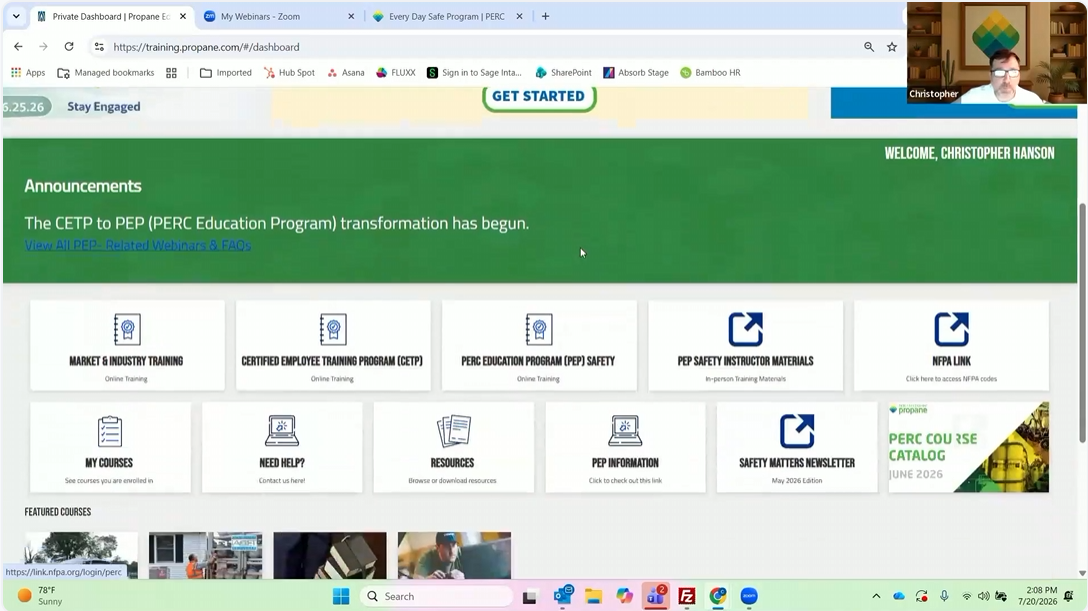This screenshot has width=1088, height=611.
Task: Close the My Webinars - Zoom tab
Action: 351,16
